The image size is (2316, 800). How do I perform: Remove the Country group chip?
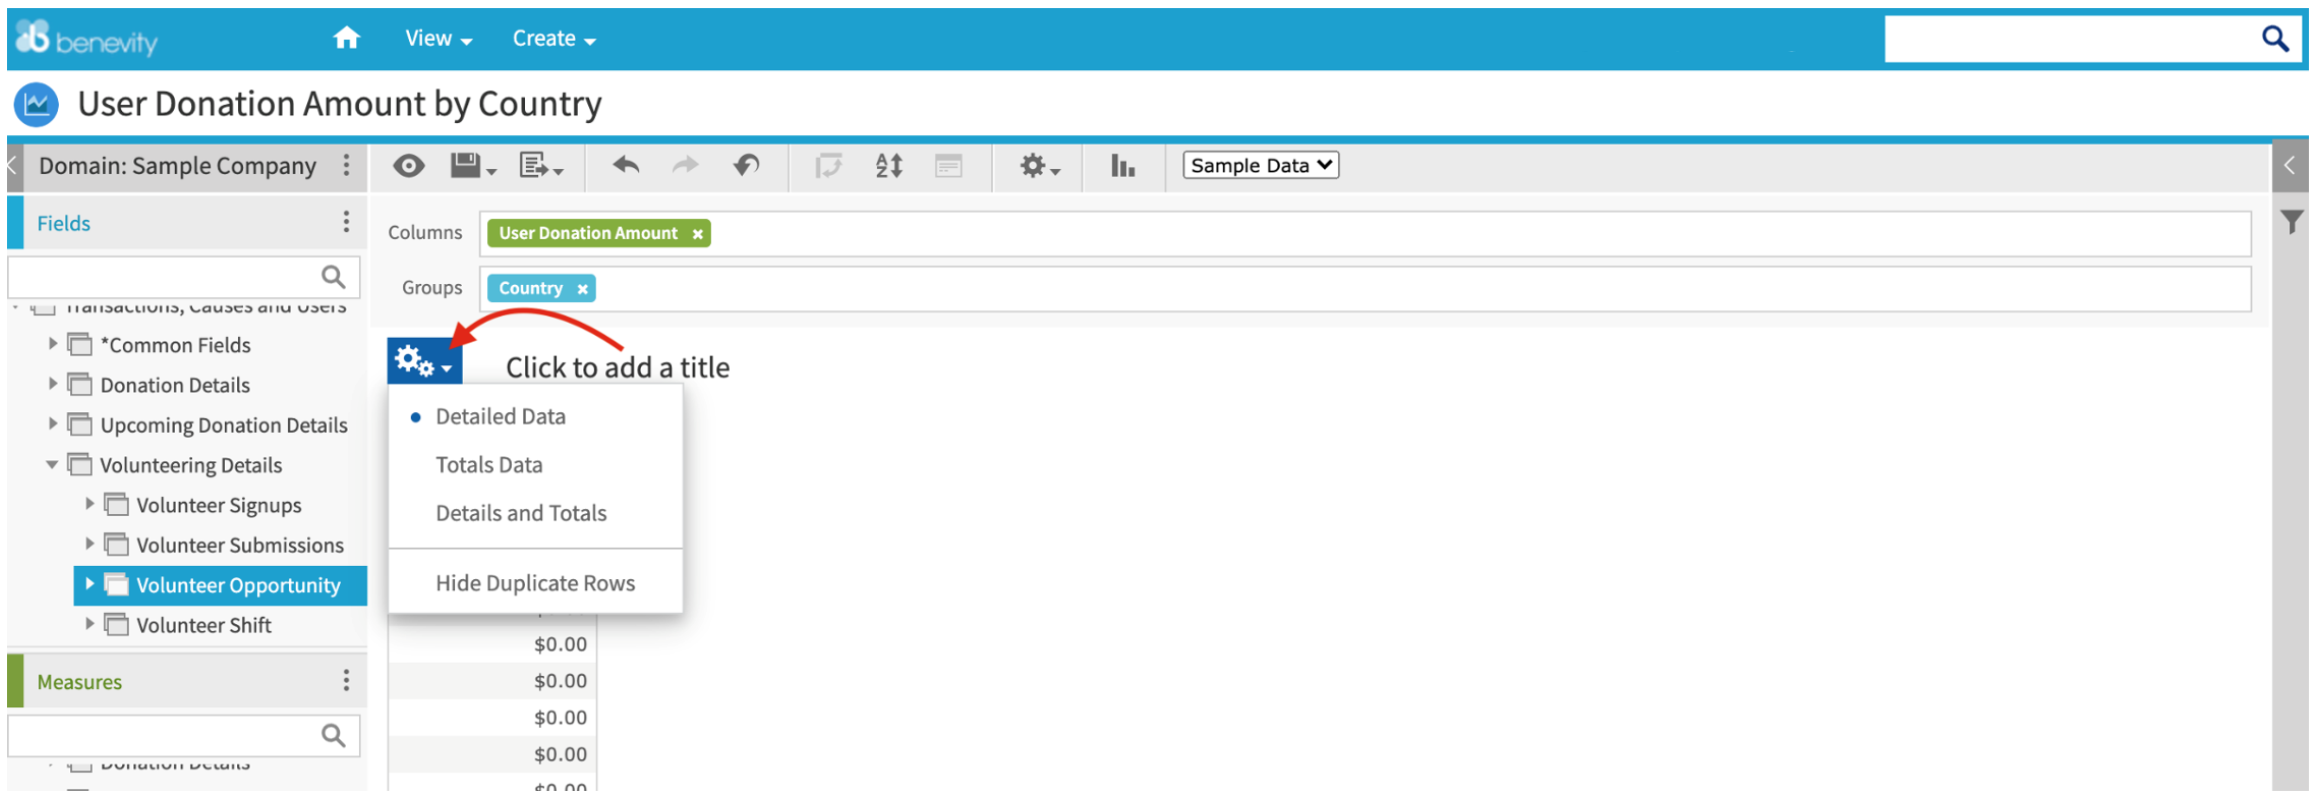(582, 289)
